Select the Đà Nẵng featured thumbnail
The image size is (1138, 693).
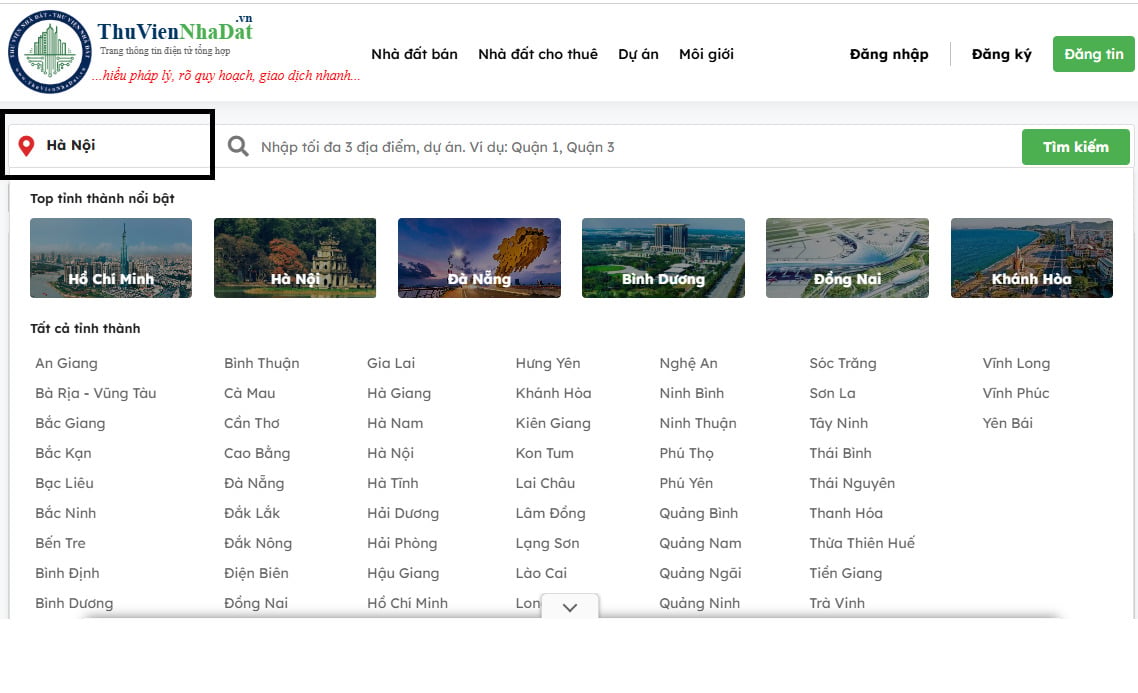point(479,258)
